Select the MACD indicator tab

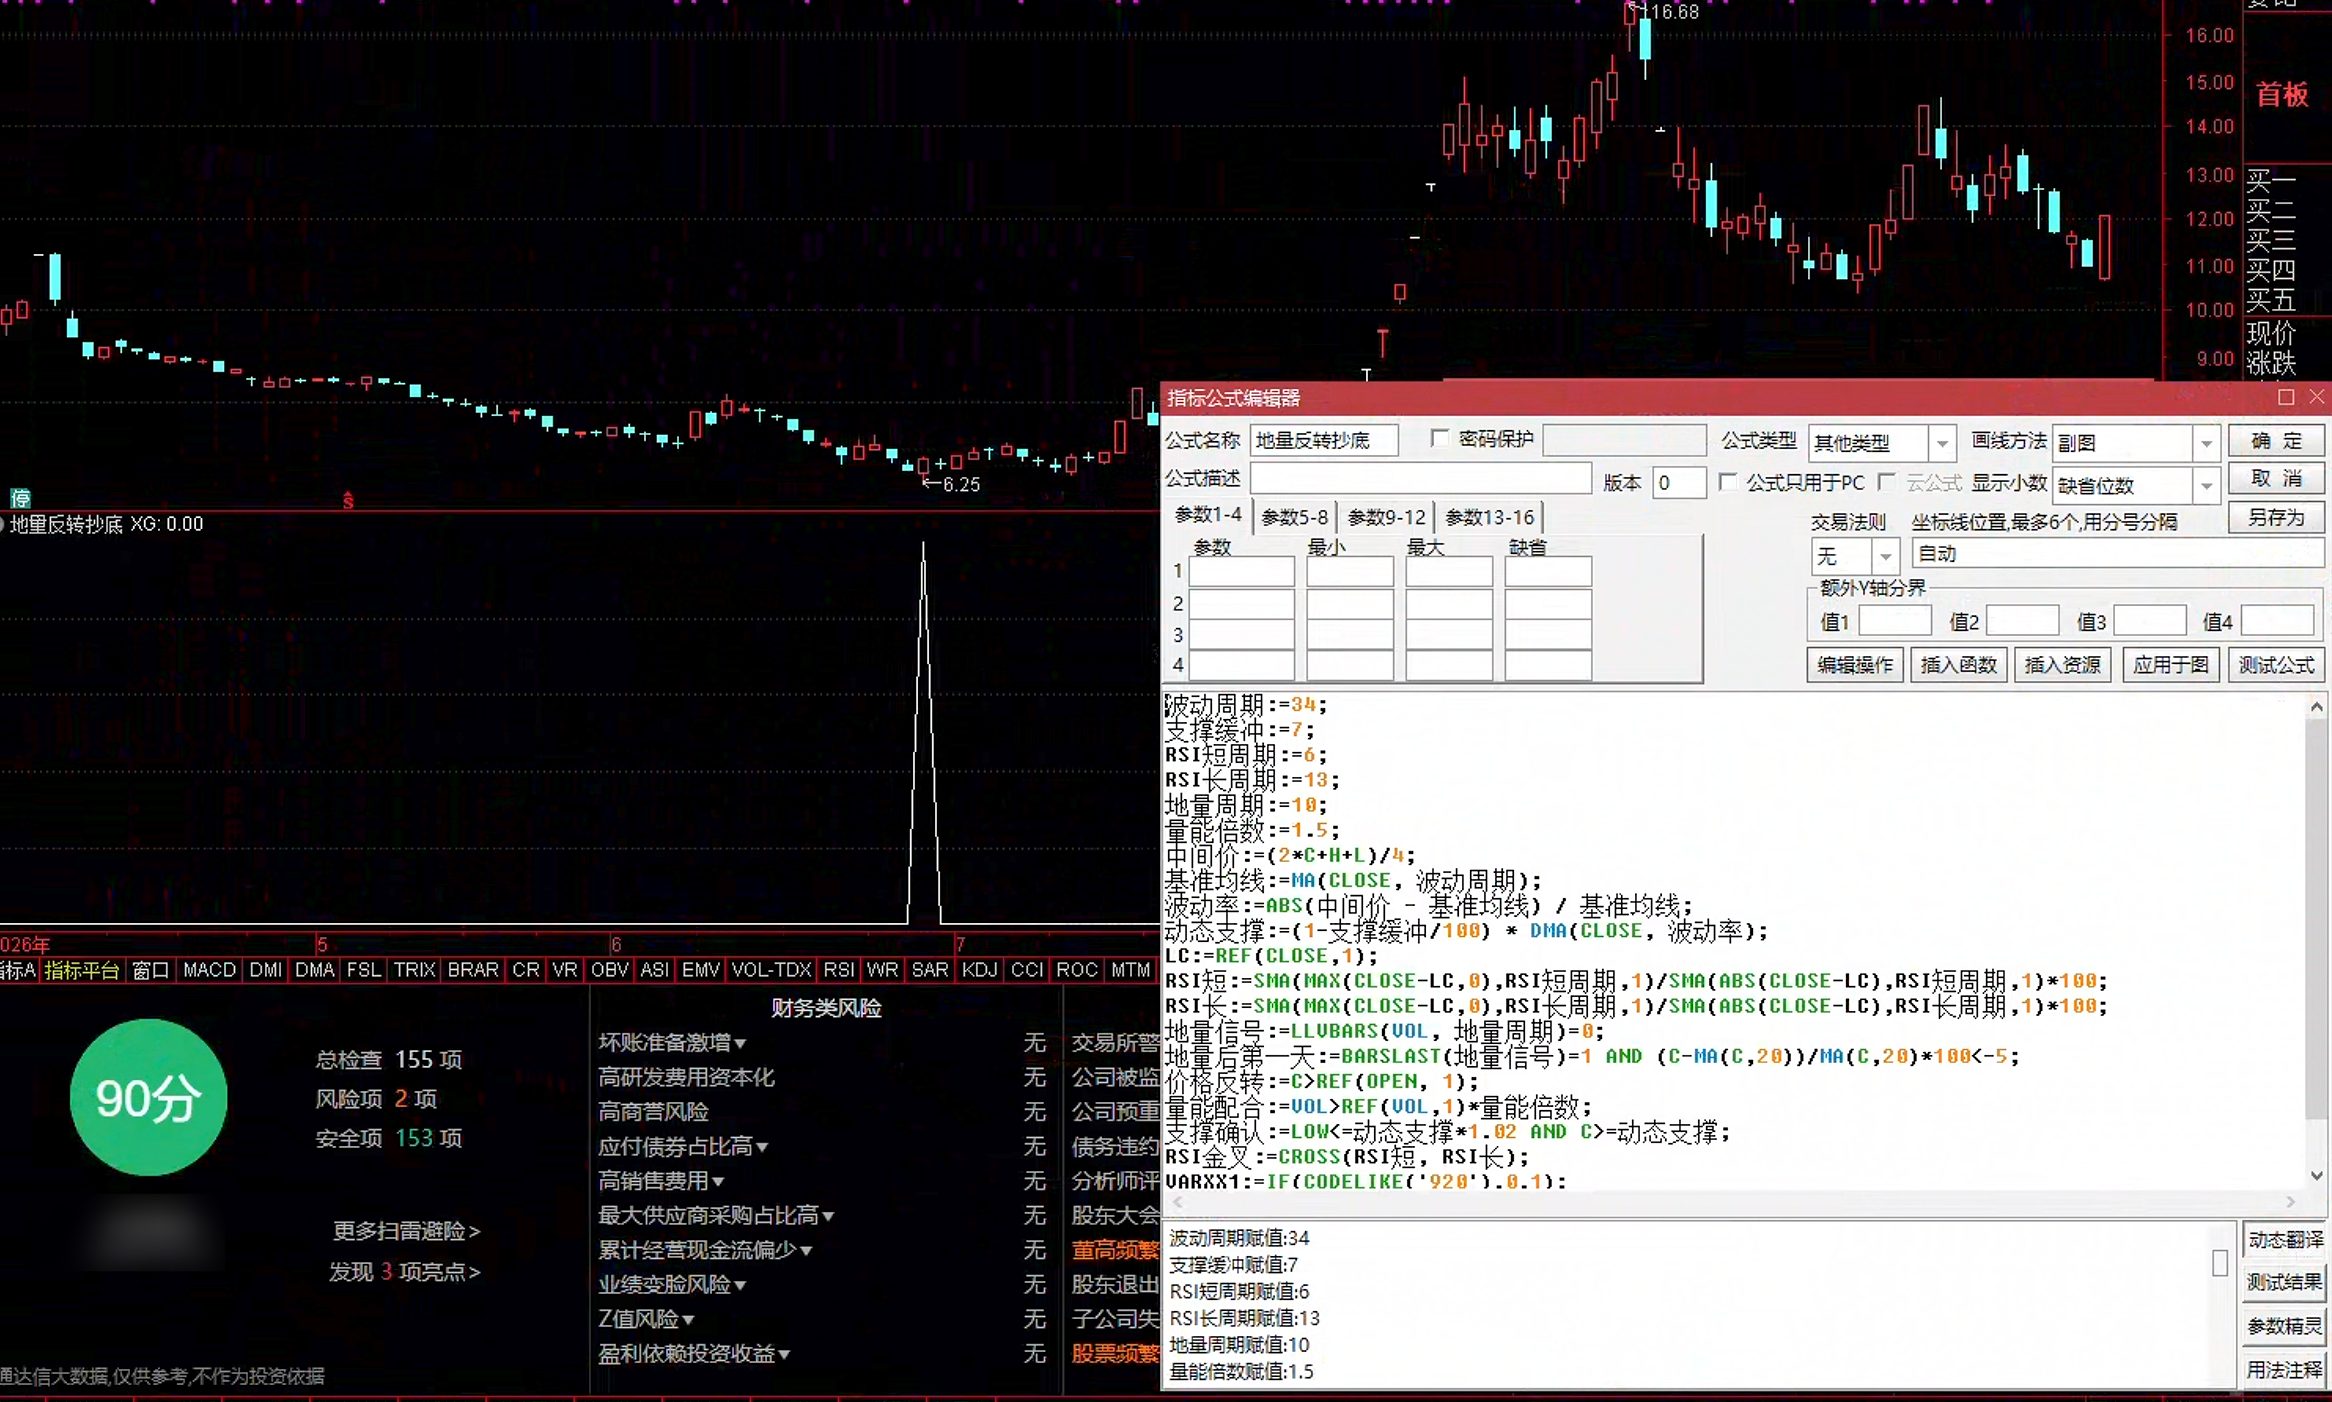click(209, 970)
